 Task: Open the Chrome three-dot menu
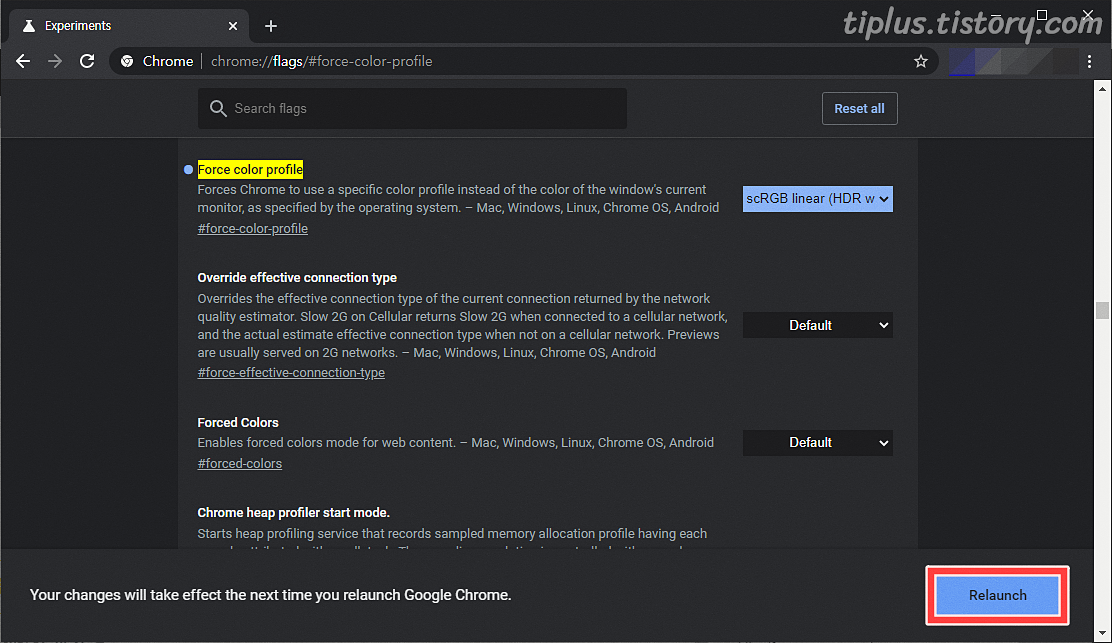click(x=1089, y=62)
